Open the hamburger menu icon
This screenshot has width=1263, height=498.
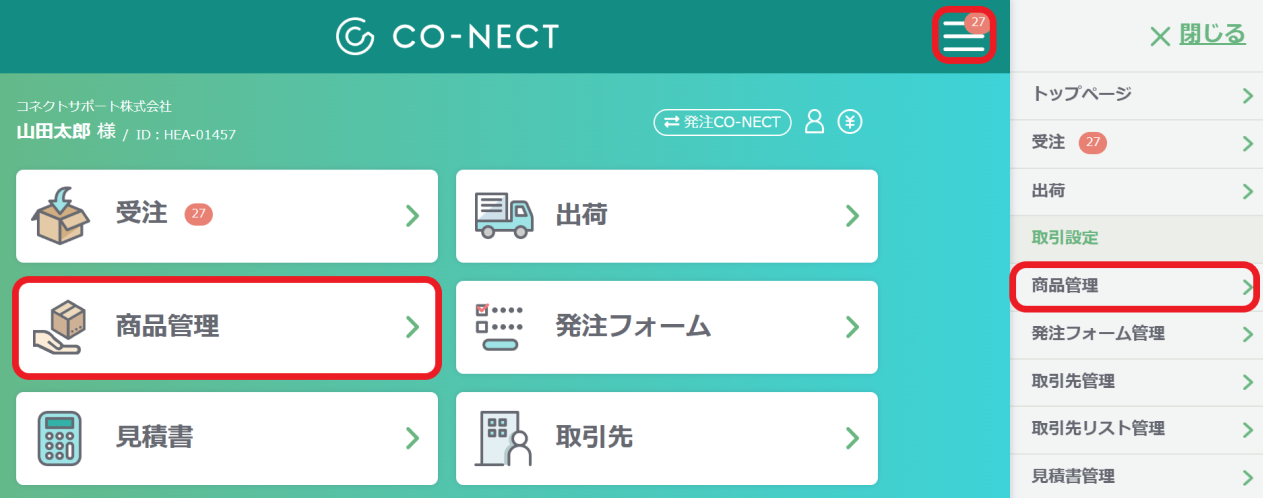963,35
